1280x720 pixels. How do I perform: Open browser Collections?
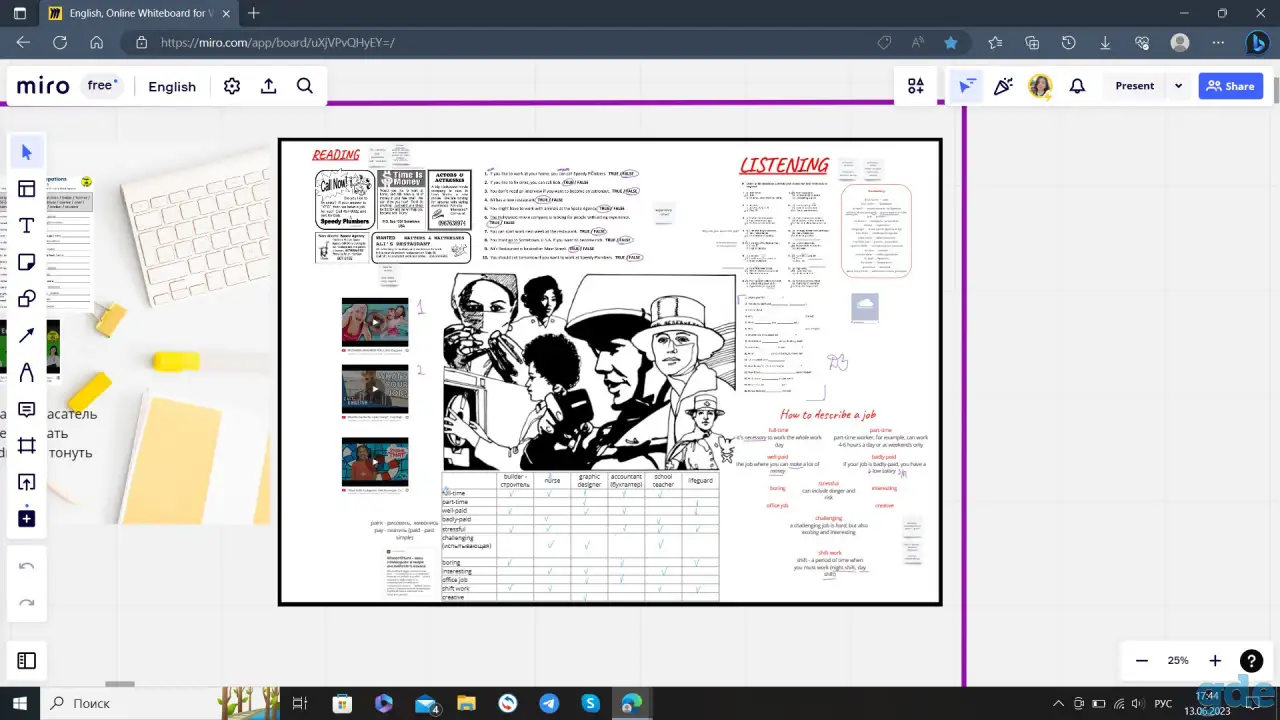point(1032,43)
